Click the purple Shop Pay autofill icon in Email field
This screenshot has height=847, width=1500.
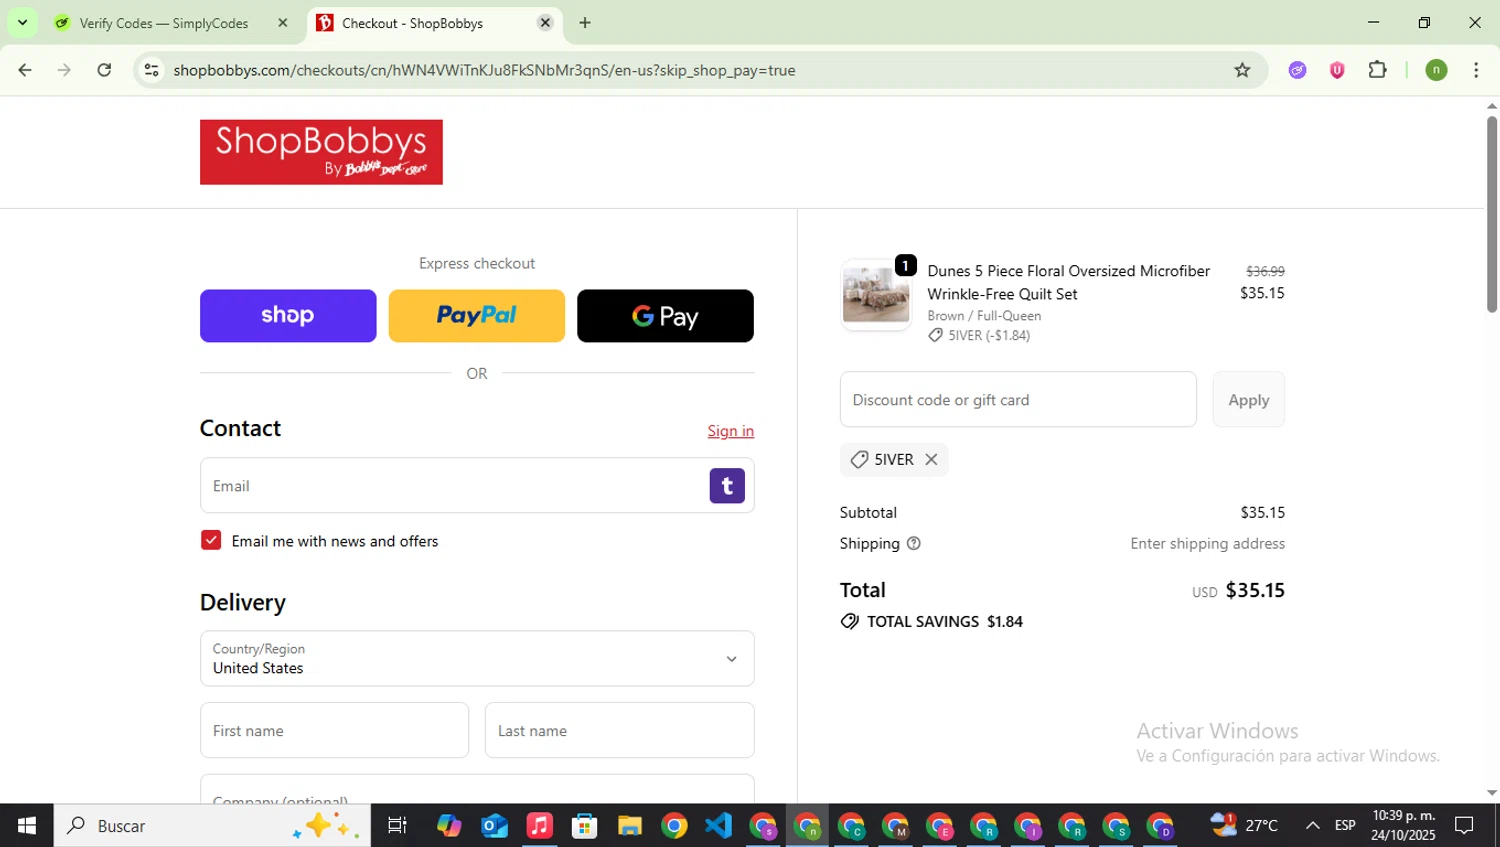click(x=727, y=486)
